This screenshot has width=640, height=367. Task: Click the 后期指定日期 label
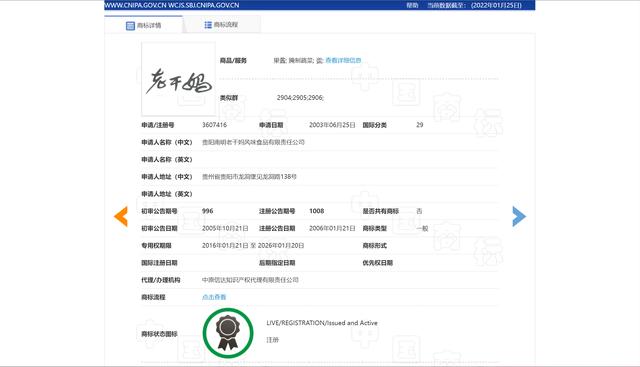coord(277,263)
